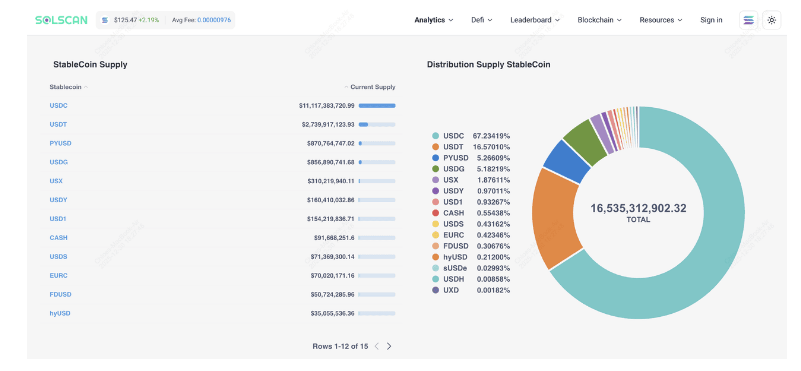
Task: Open the USDC stablecoin link
Action: (x=58, y=106)
